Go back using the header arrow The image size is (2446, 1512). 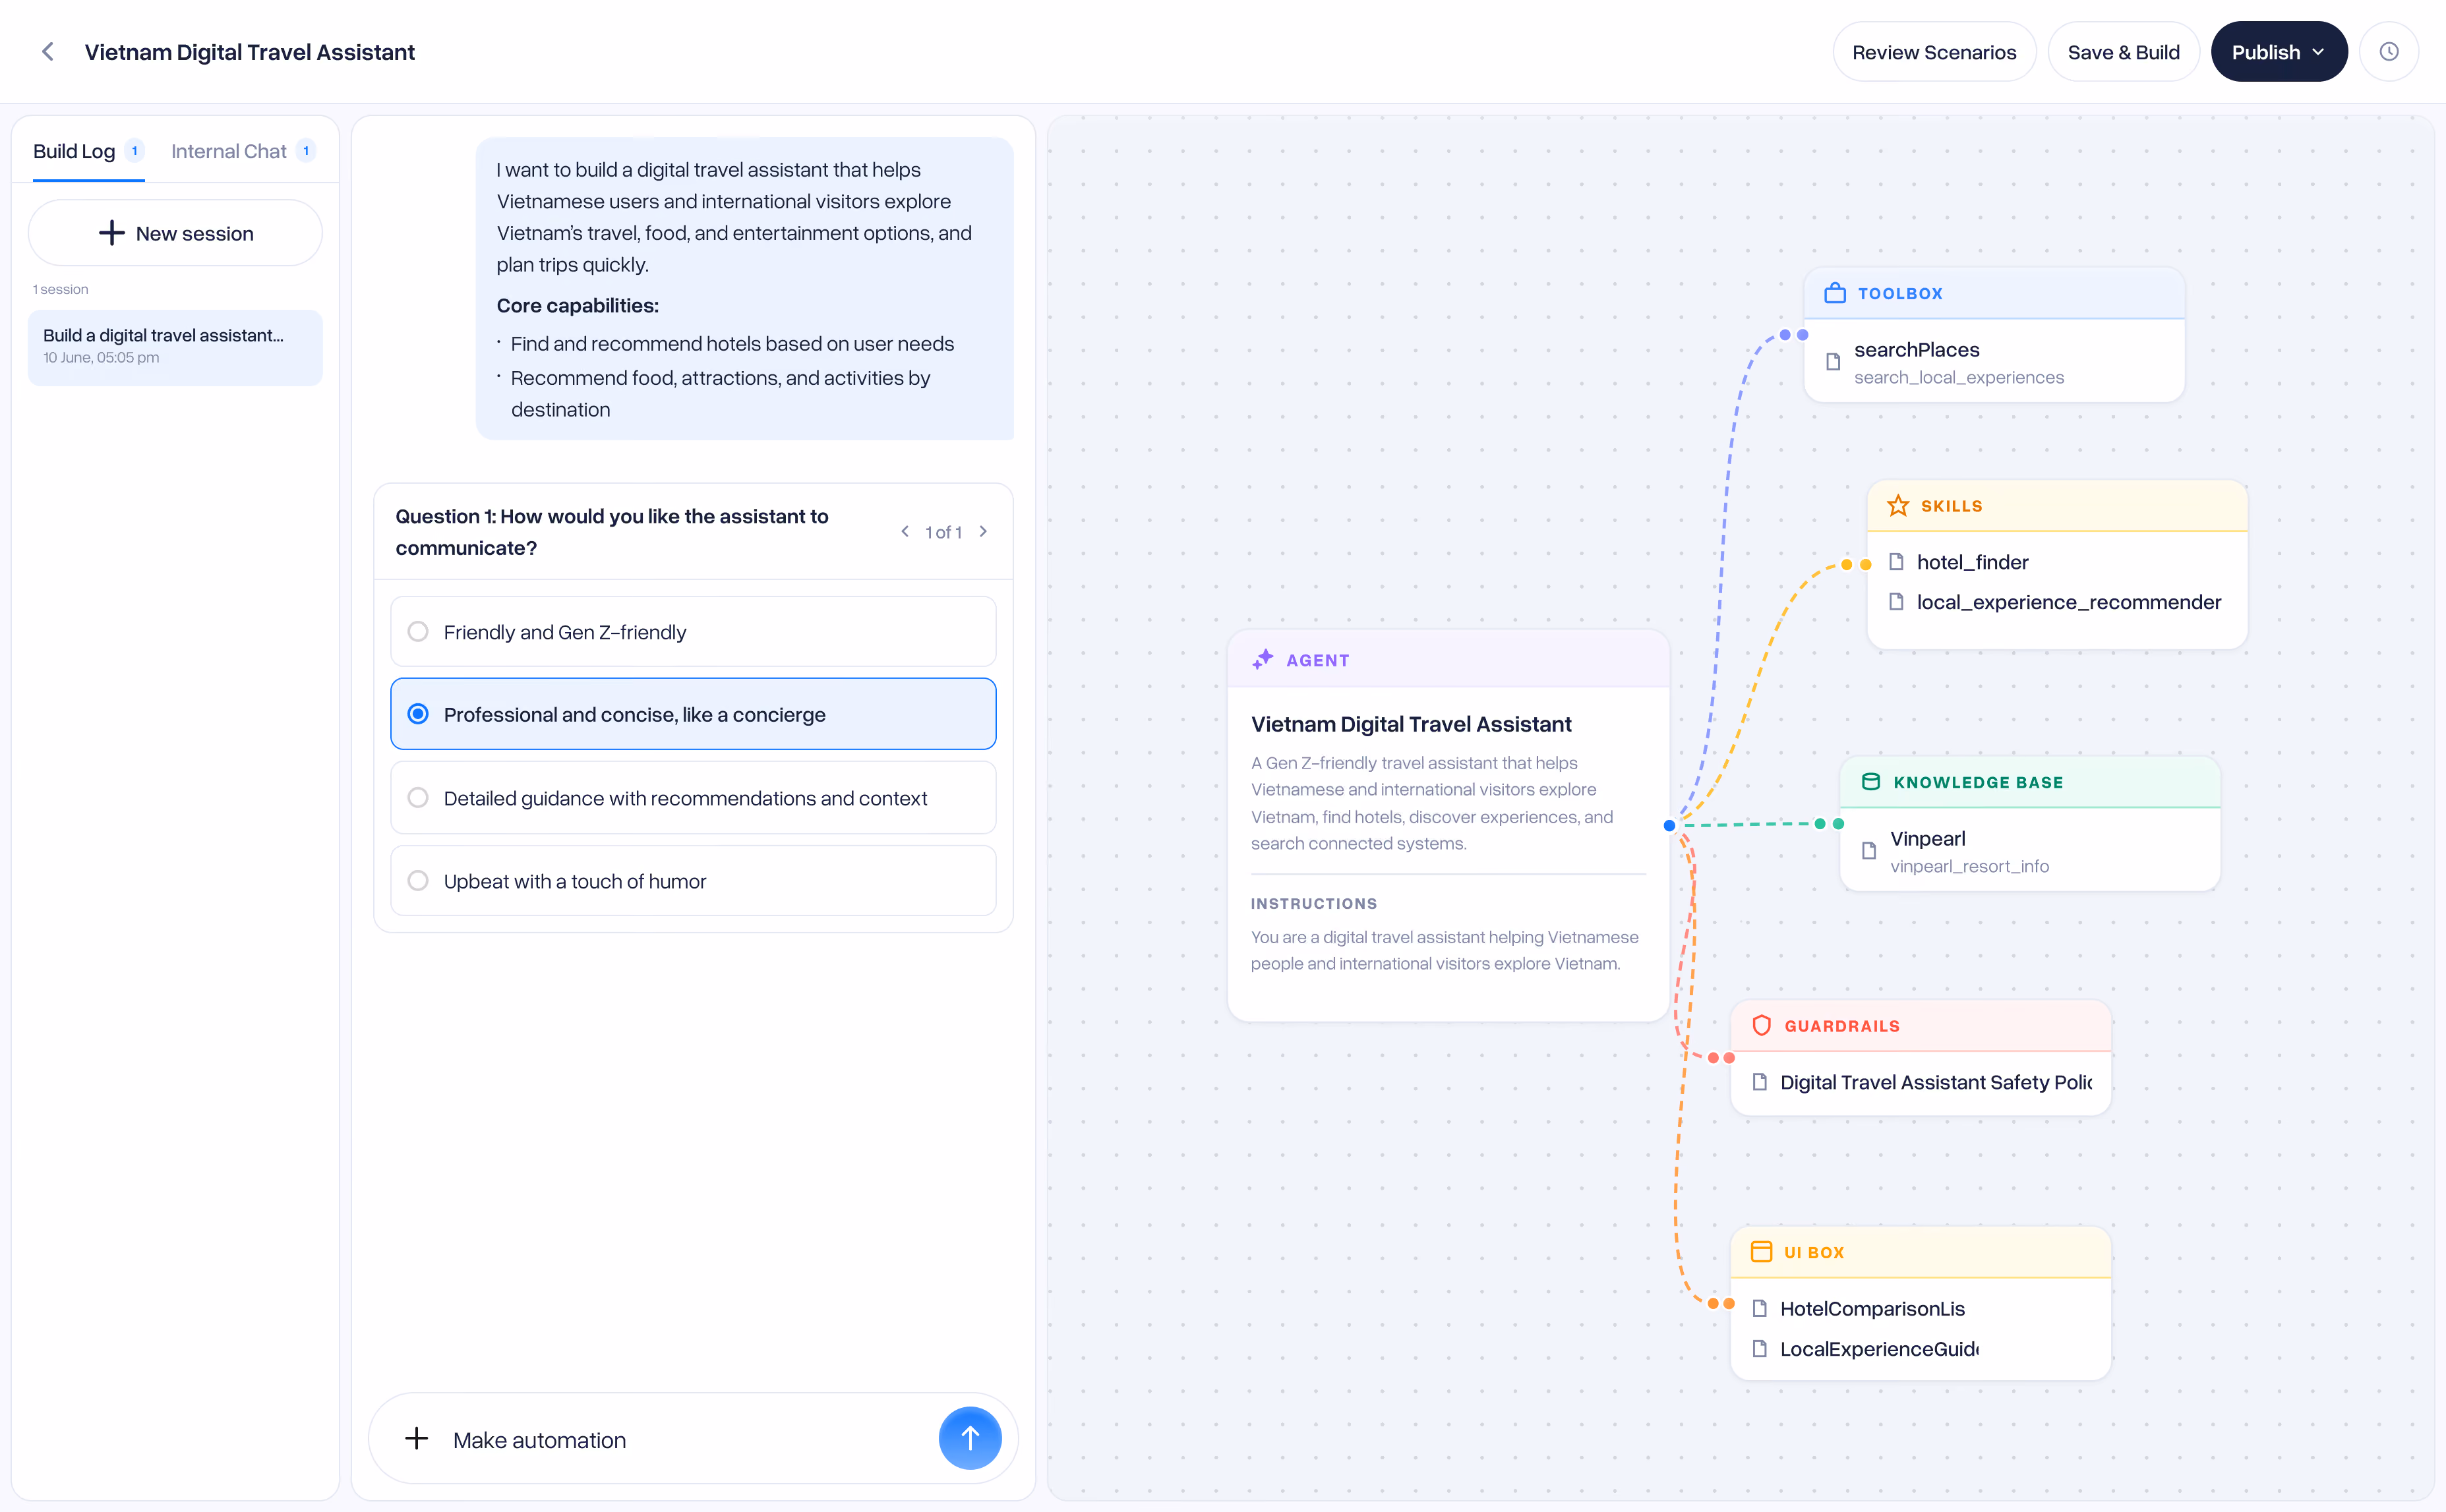(47, 52)
